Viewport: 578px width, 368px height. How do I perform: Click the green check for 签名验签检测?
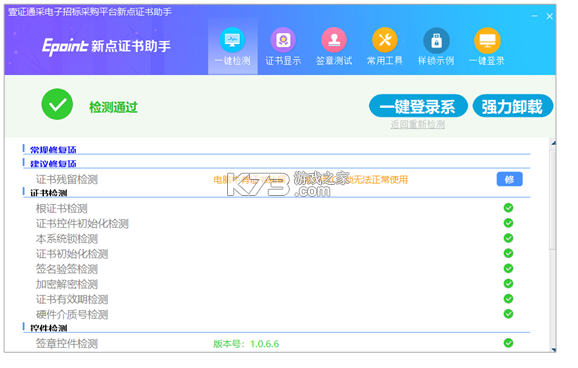click(508, 268)
